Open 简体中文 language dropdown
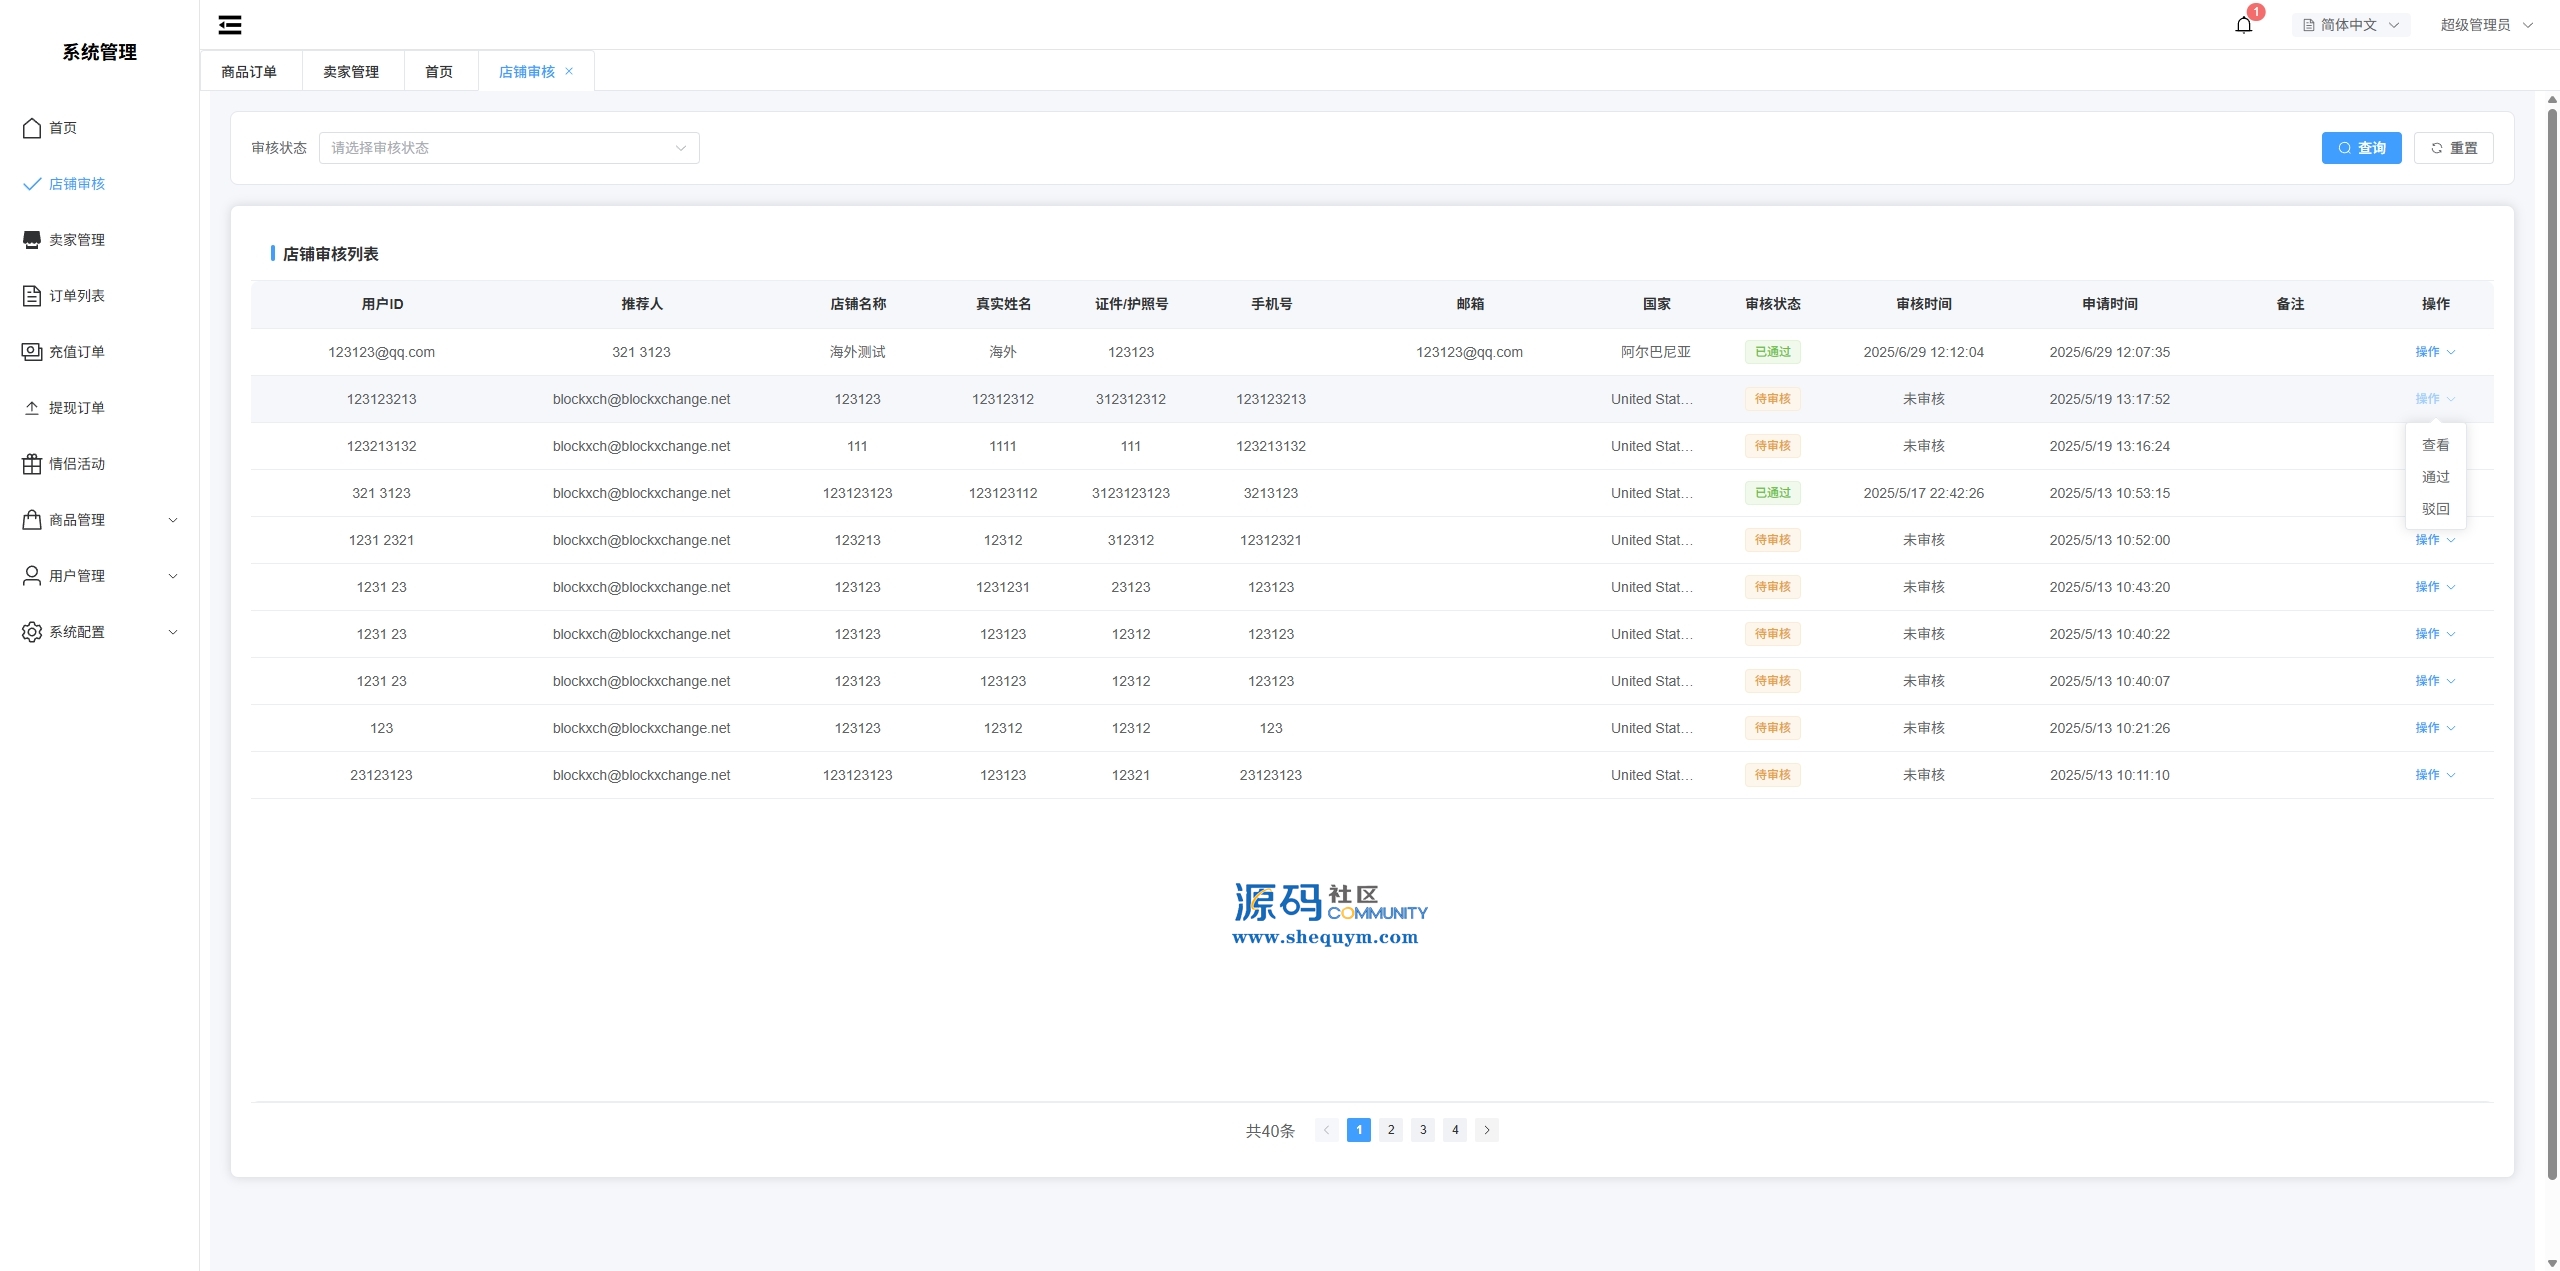Image resolution: width=2560 pixels, height=1271 pixels. coord(2350,25)
